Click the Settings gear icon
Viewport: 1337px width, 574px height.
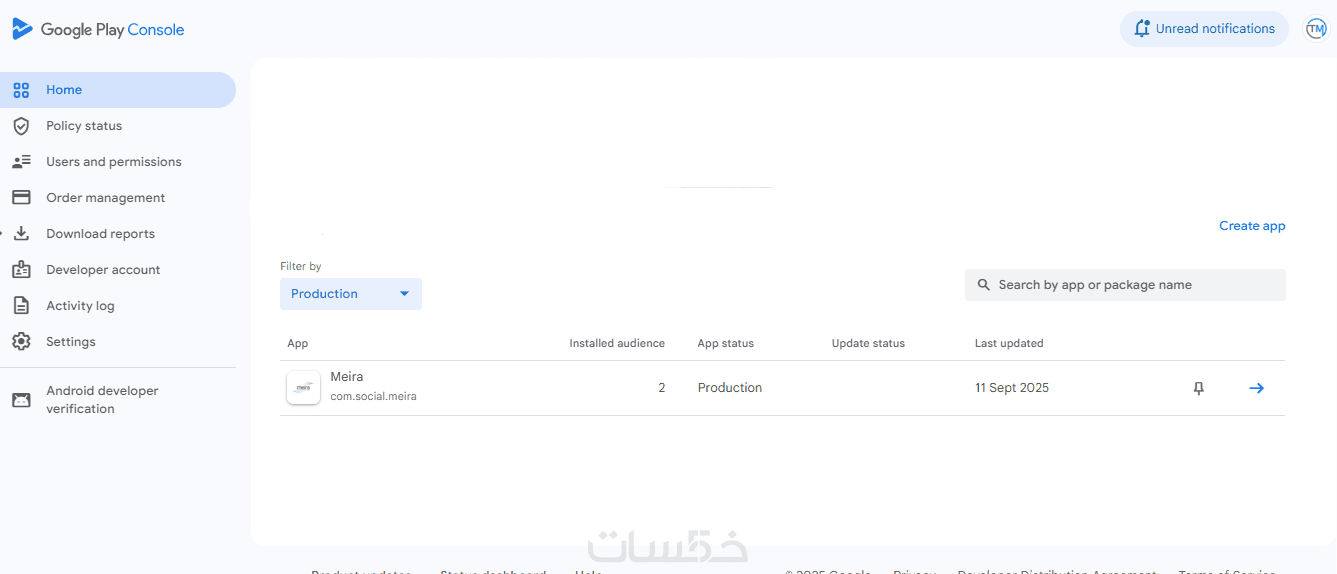[21, 342]
